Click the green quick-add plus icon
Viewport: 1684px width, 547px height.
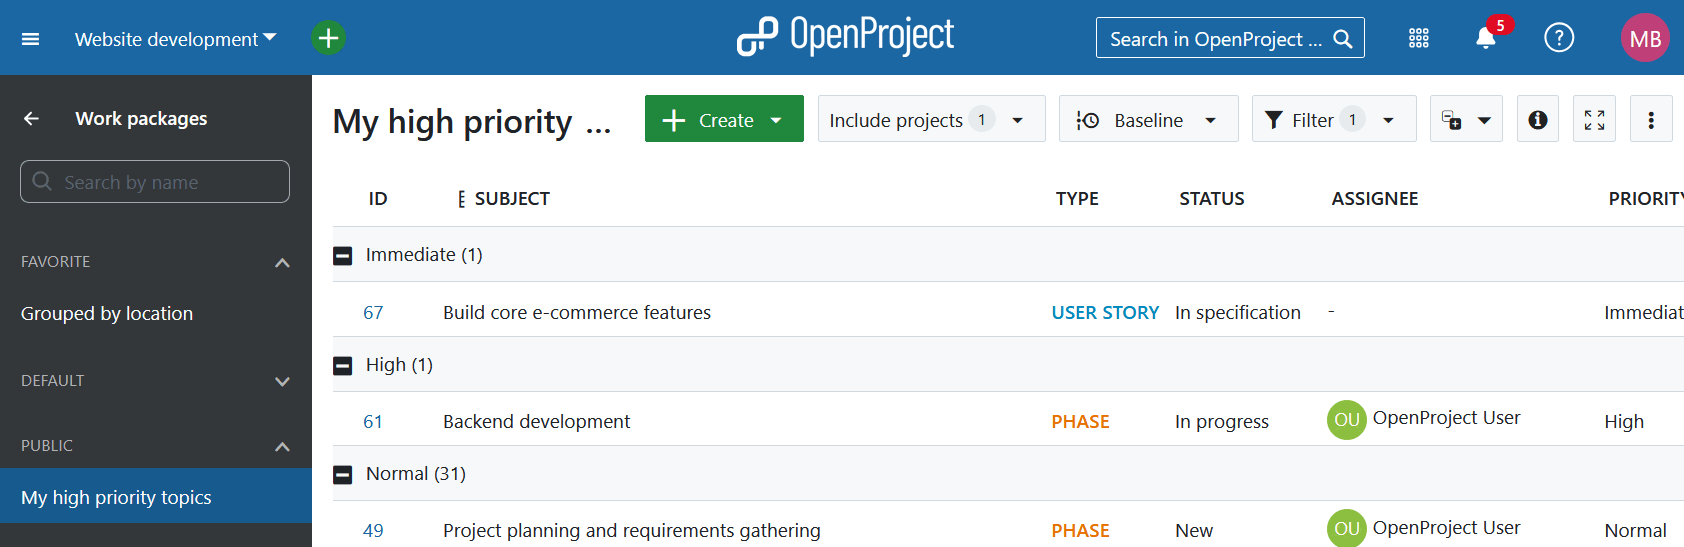[328, 38]
